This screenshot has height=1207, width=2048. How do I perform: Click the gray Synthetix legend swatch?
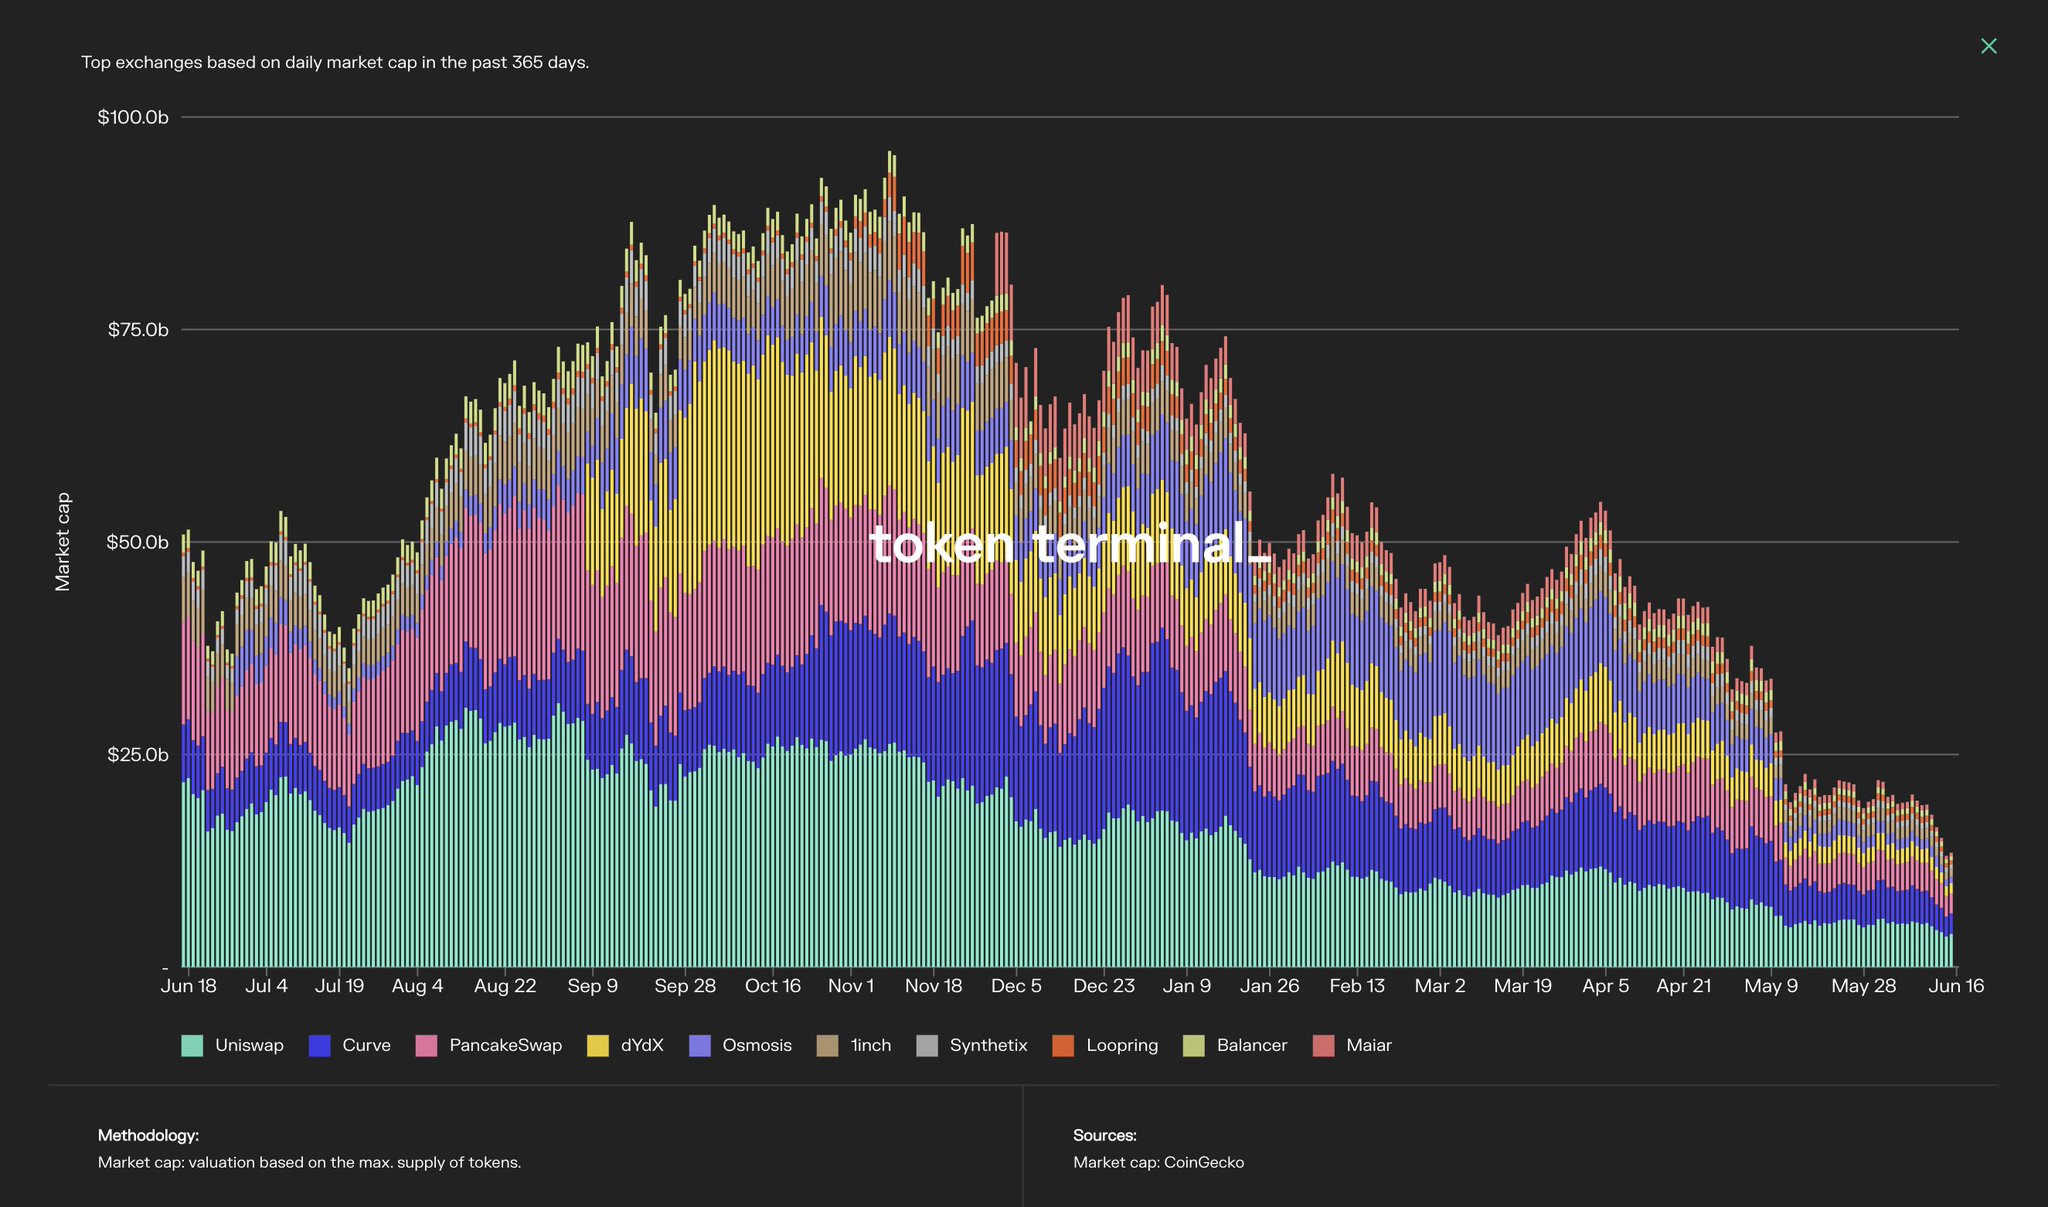click(929, 1045)
